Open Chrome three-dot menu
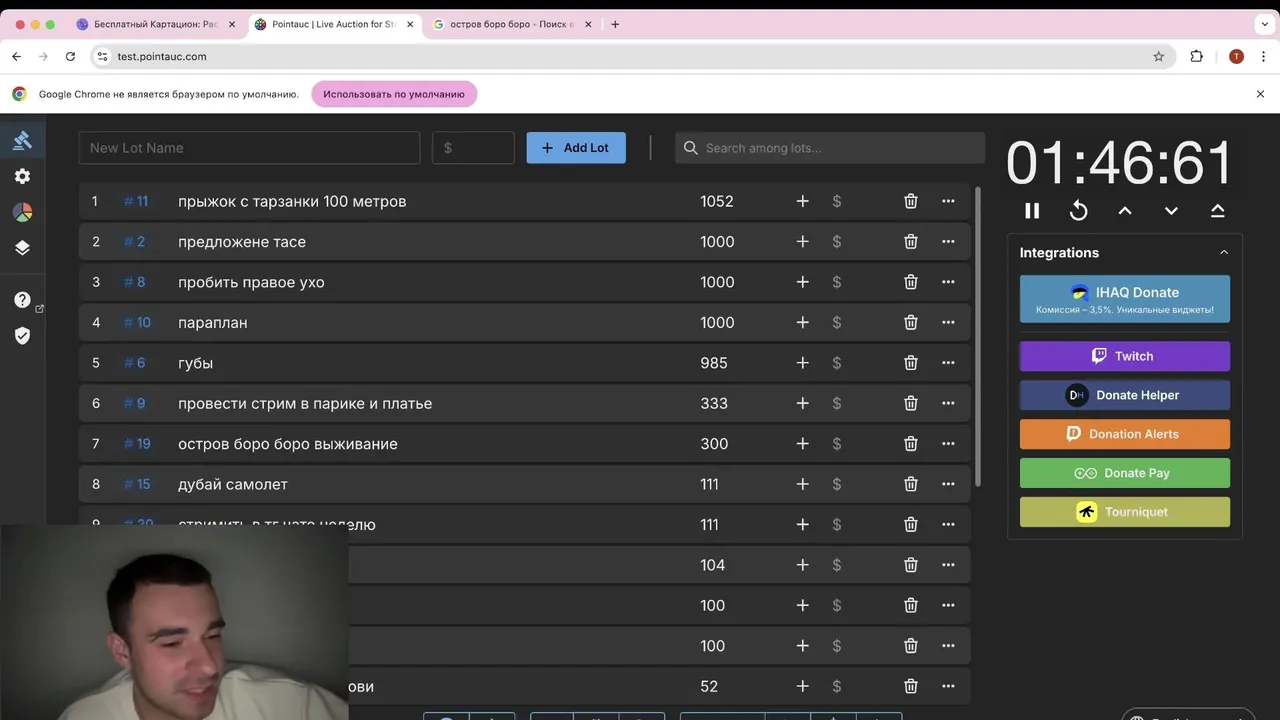The height and width of the screenshot is (720, 1280). point(1262,57)
